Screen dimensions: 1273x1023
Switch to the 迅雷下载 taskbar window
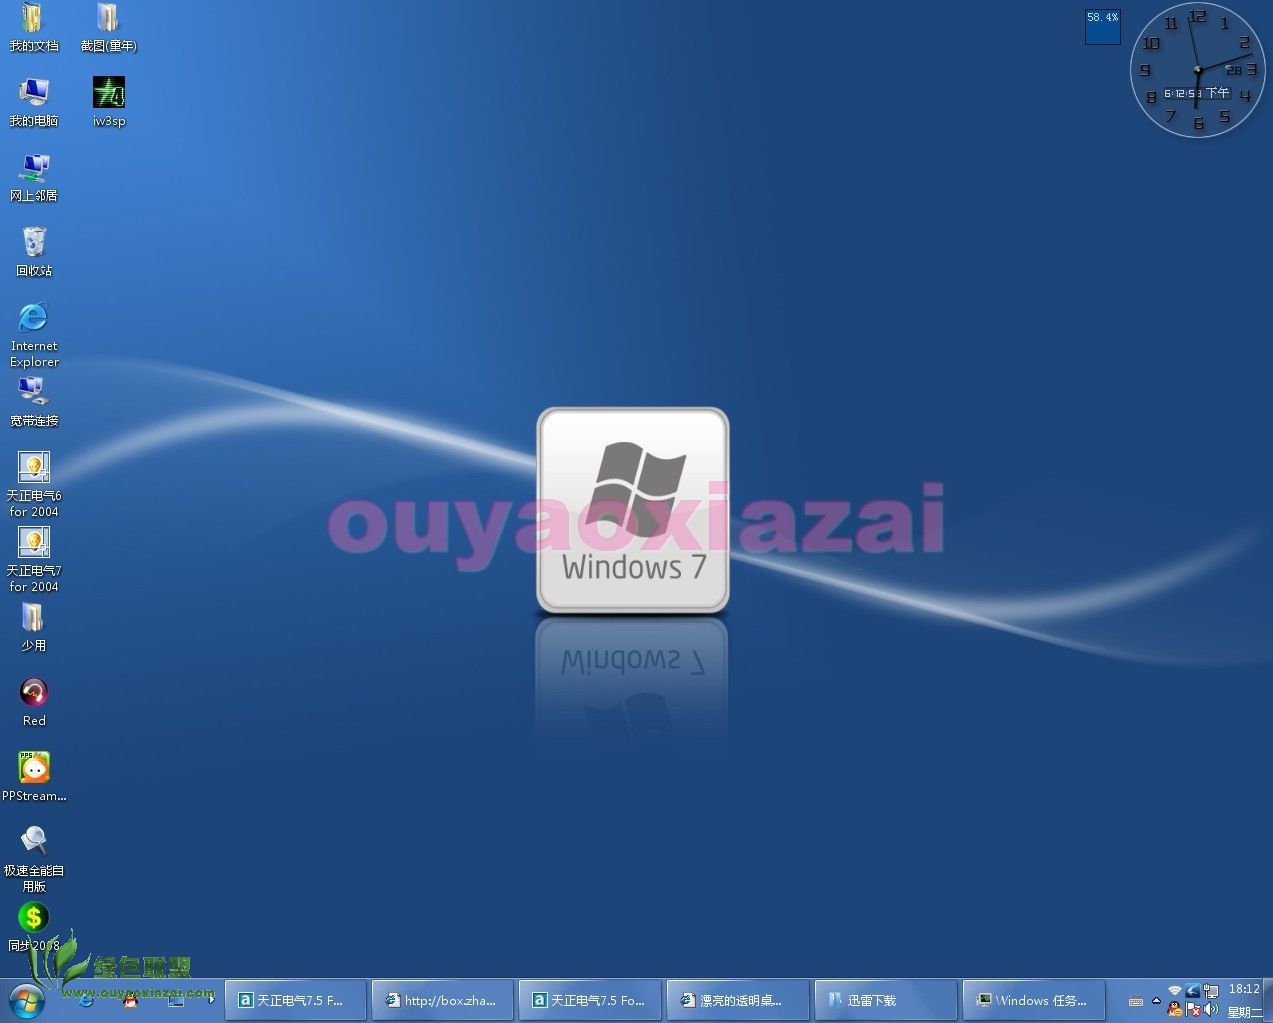(885, 1000)
